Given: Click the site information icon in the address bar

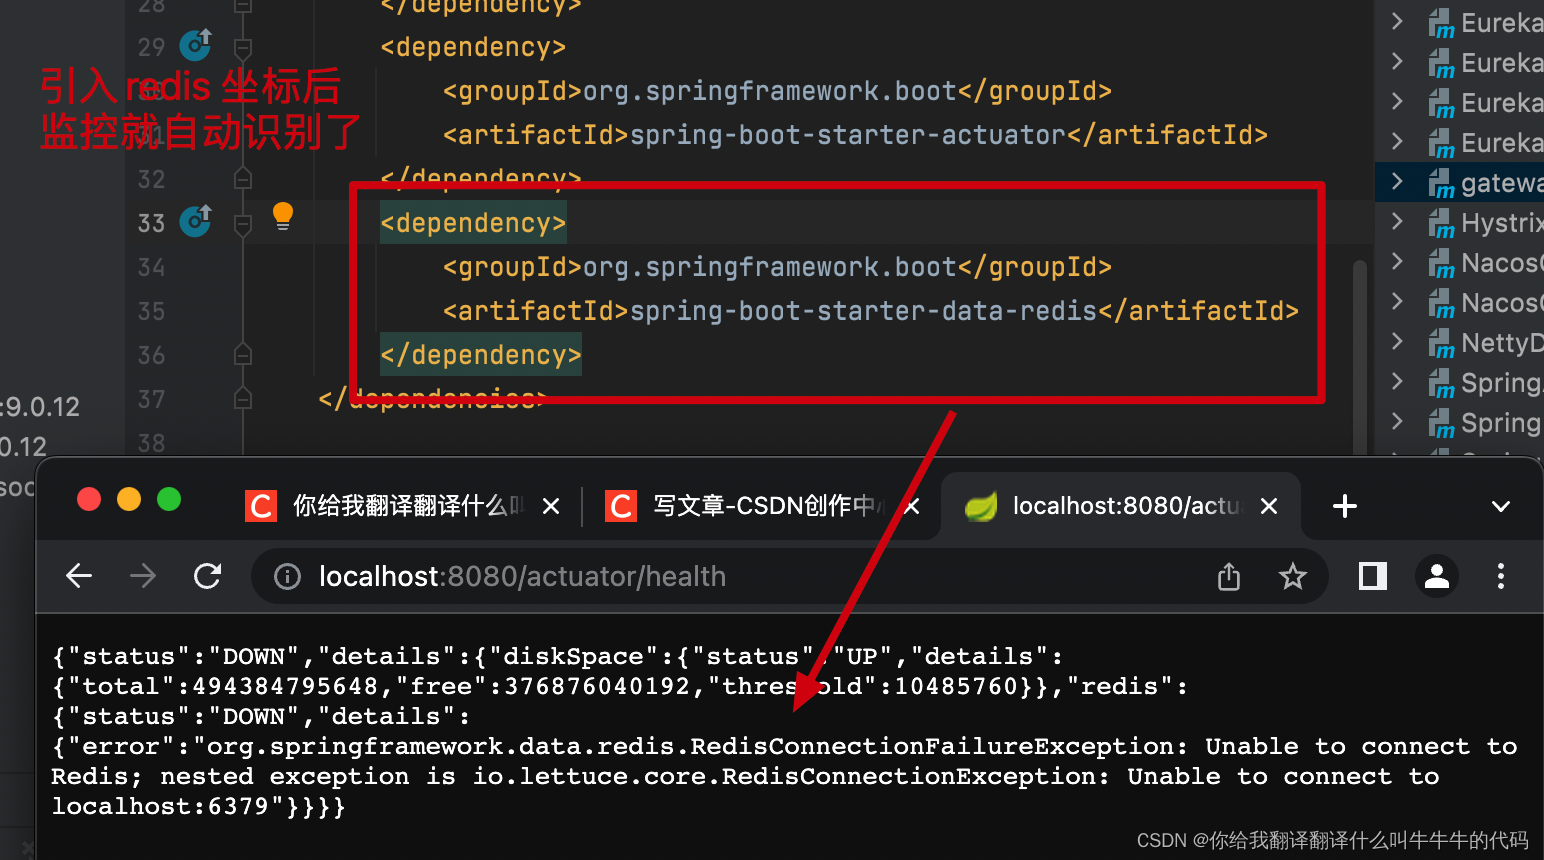Looking at the screenshot, I should 286,576.
